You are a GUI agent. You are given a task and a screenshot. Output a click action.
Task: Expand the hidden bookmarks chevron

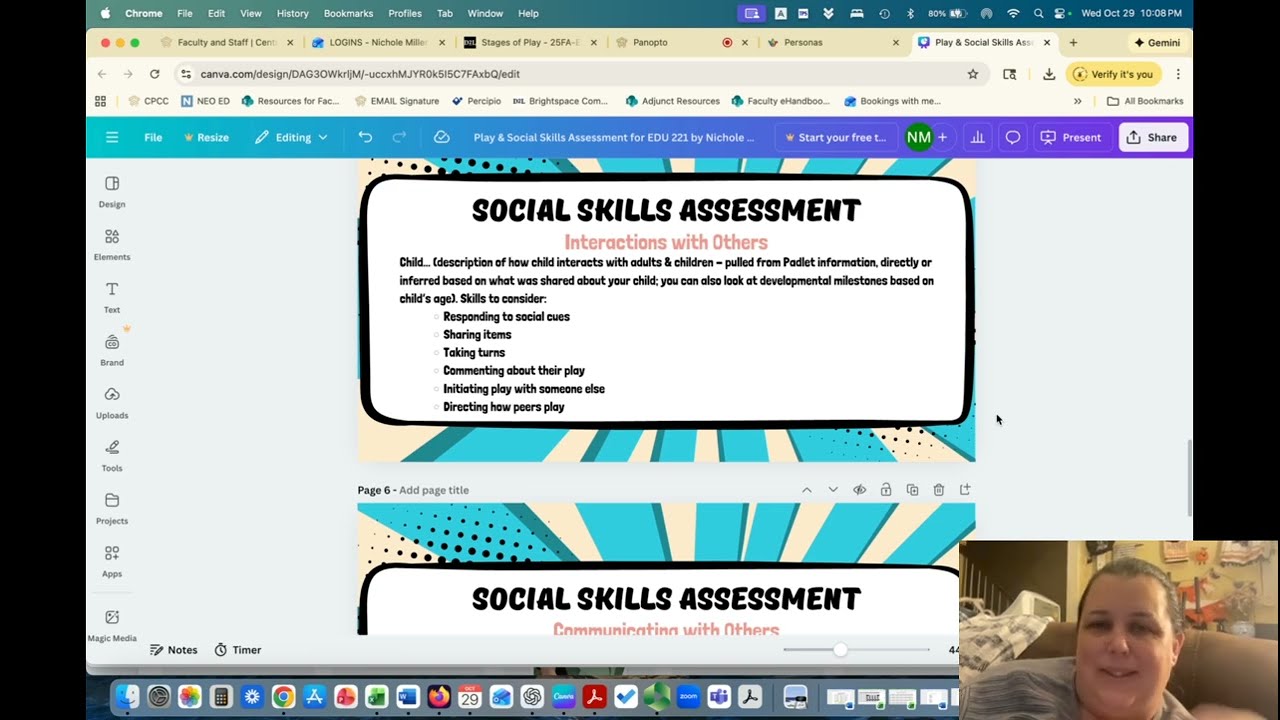tap(1077, 101)
